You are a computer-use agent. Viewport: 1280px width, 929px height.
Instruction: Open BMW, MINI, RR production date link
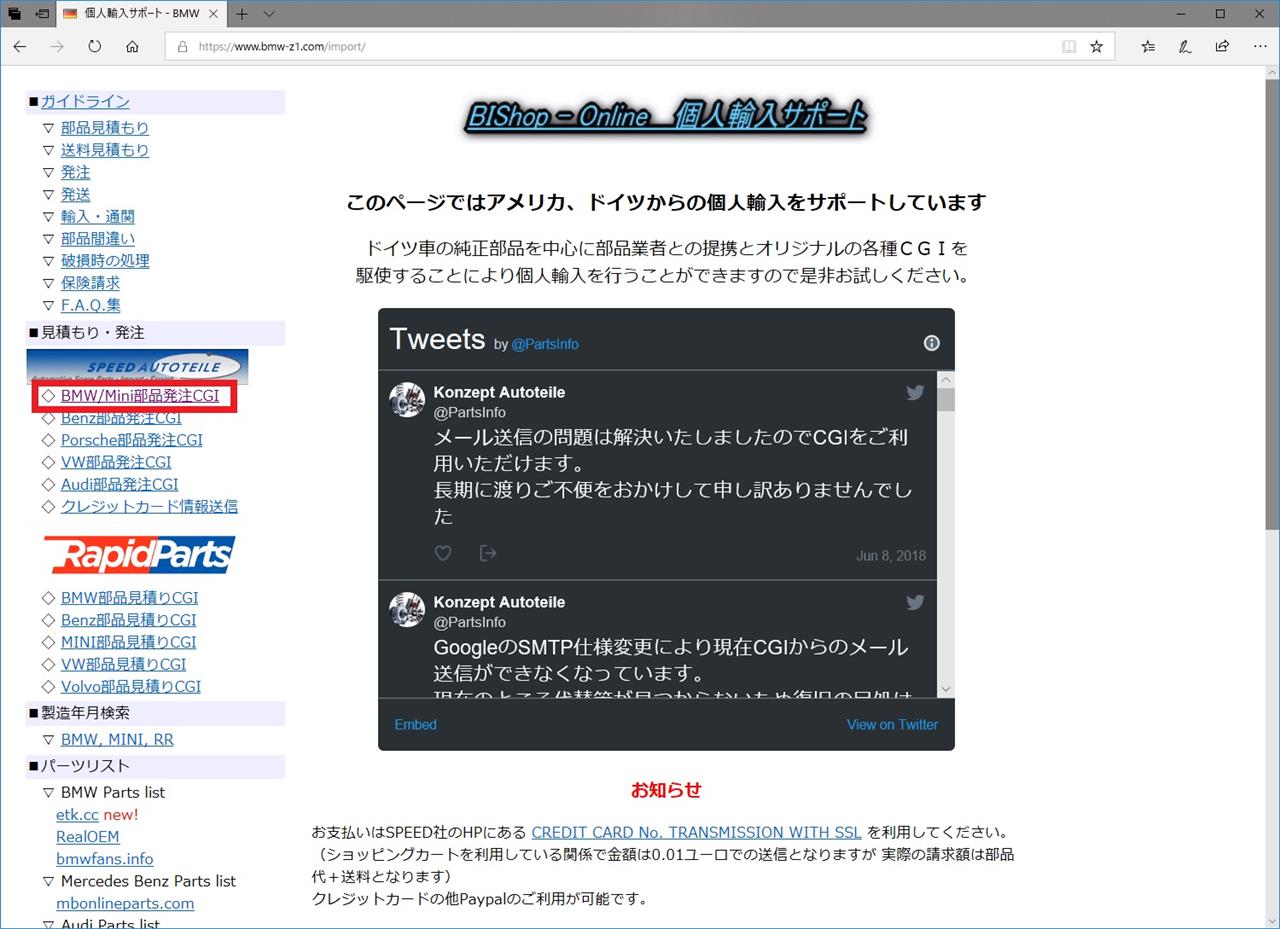tap(117, 740)
